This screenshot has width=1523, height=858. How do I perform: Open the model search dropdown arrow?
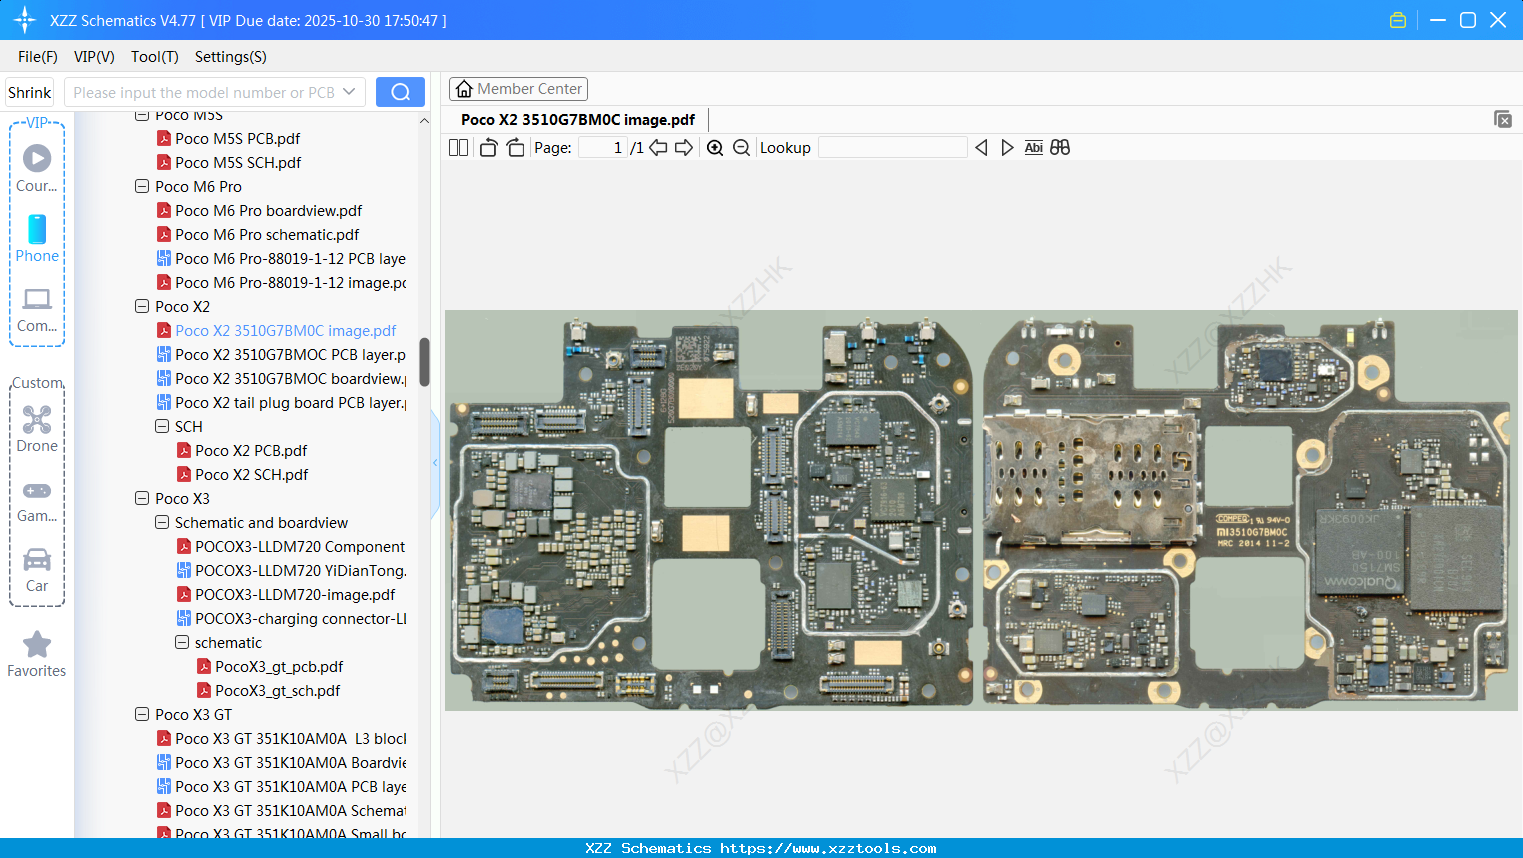click(x=349, y=91)
